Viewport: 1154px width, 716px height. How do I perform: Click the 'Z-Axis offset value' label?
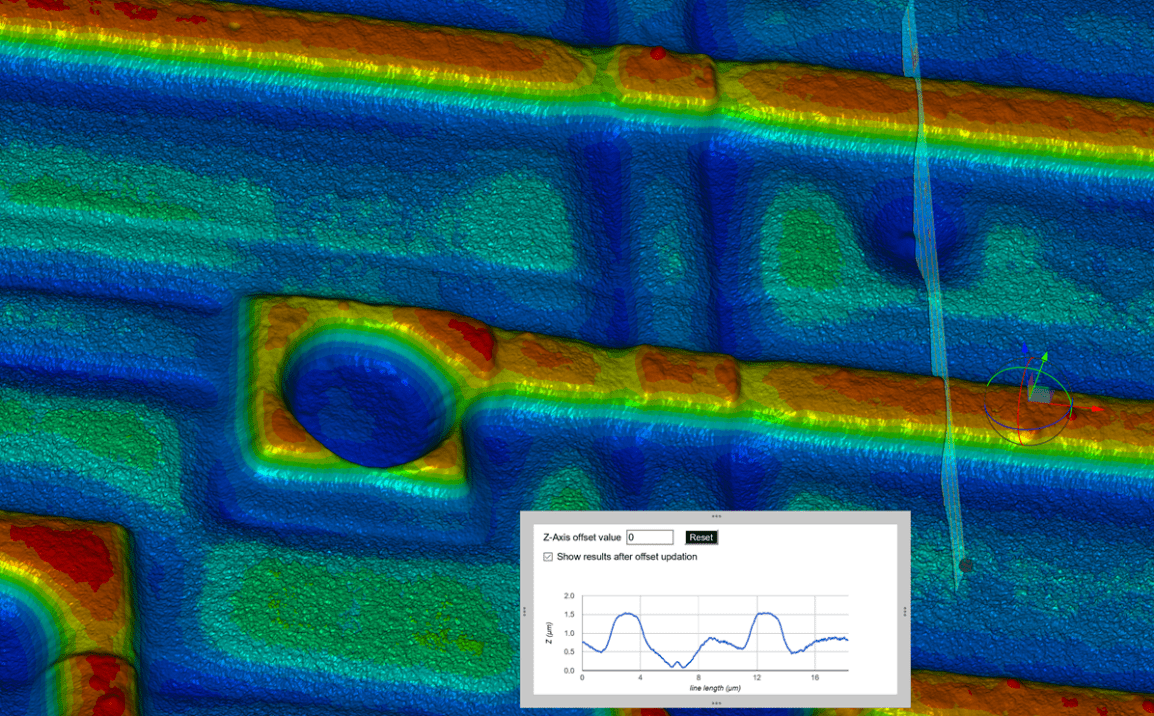click(582, 538)
